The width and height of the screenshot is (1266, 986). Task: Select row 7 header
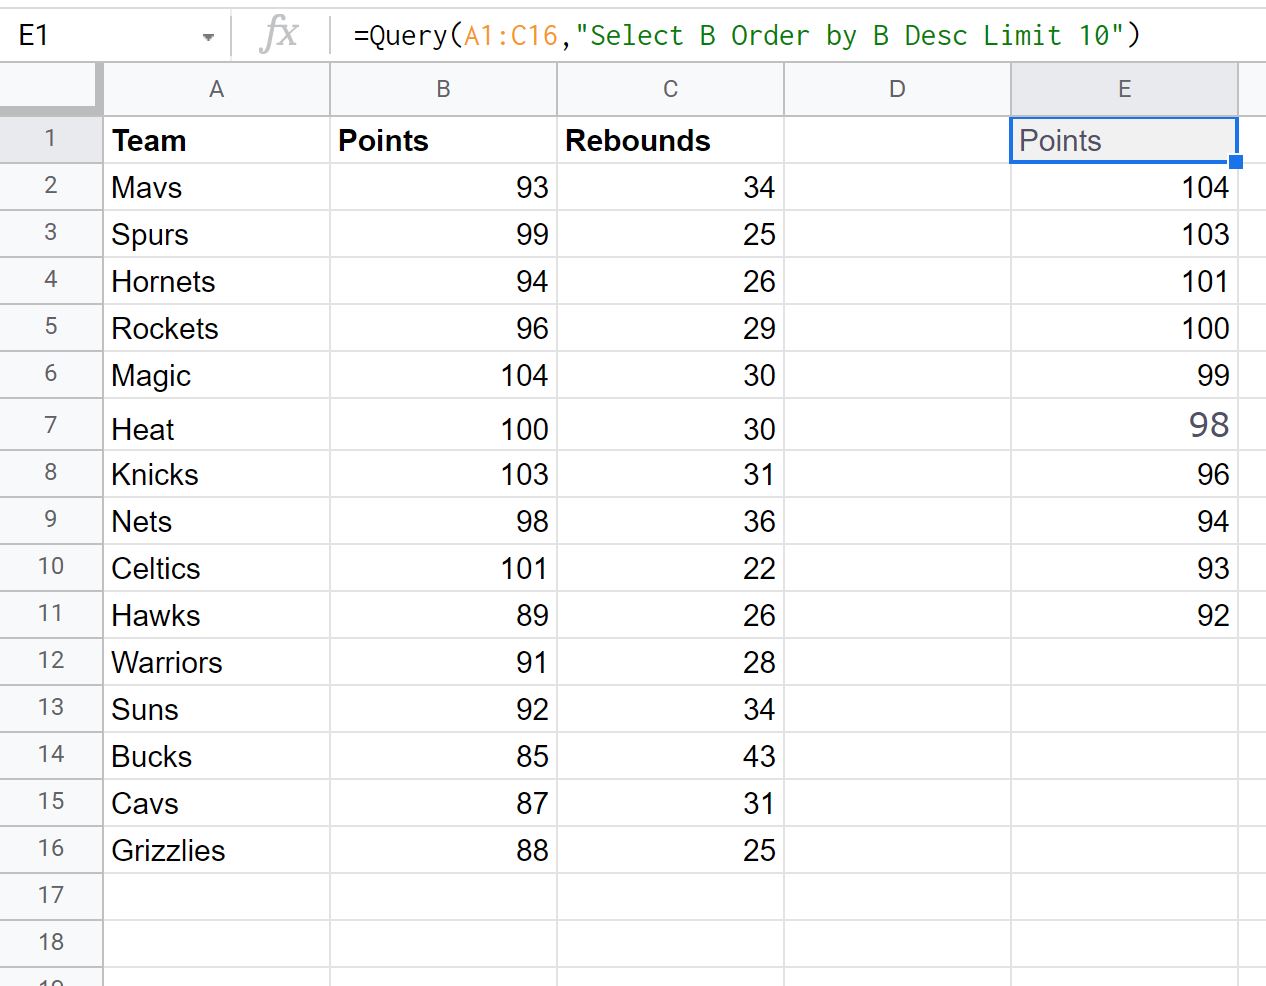coord(50,425)
